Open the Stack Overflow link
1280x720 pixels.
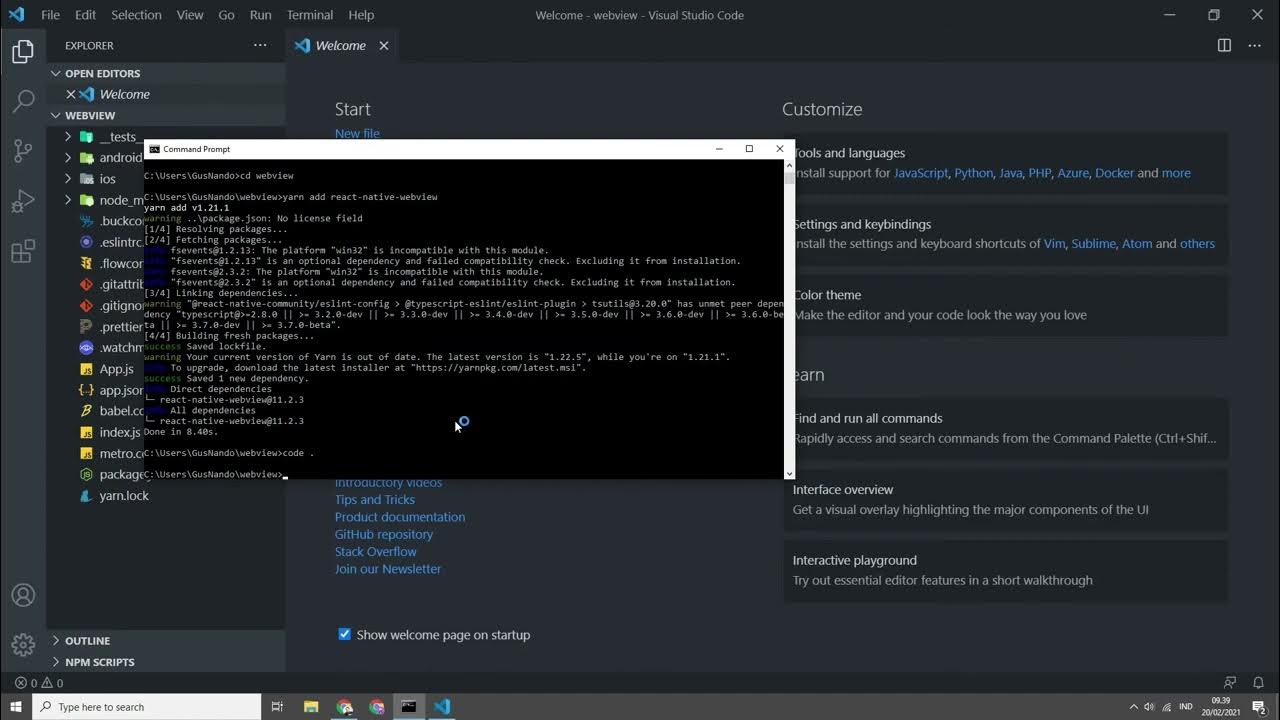(376, 551)
